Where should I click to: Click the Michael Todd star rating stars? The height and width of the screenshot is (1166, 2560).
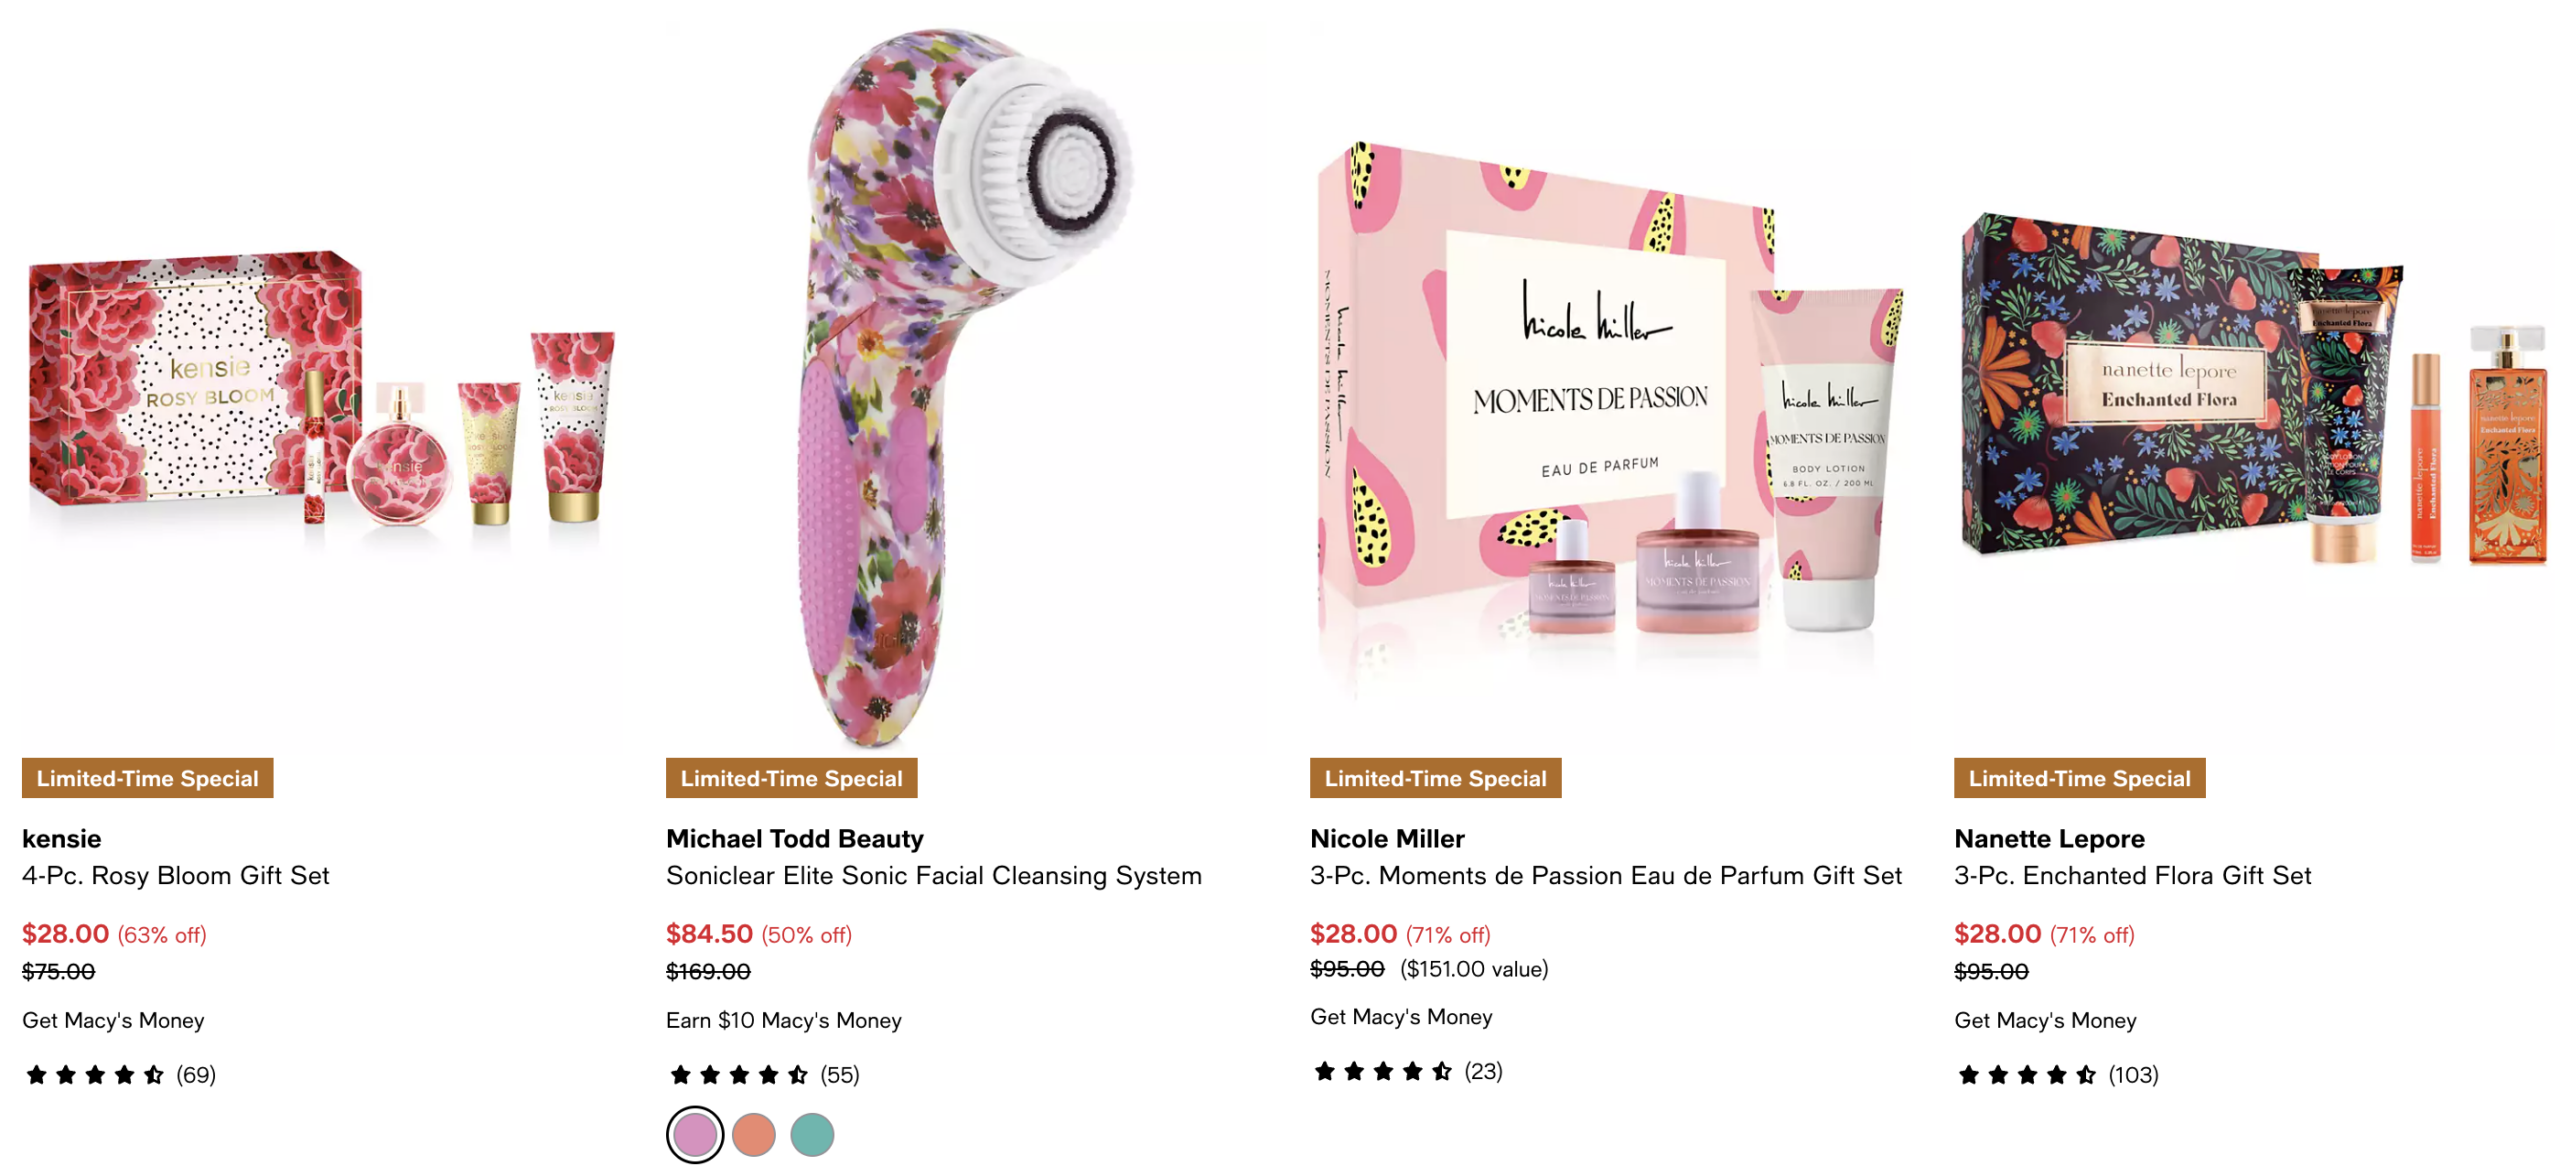coord(738,1075)
